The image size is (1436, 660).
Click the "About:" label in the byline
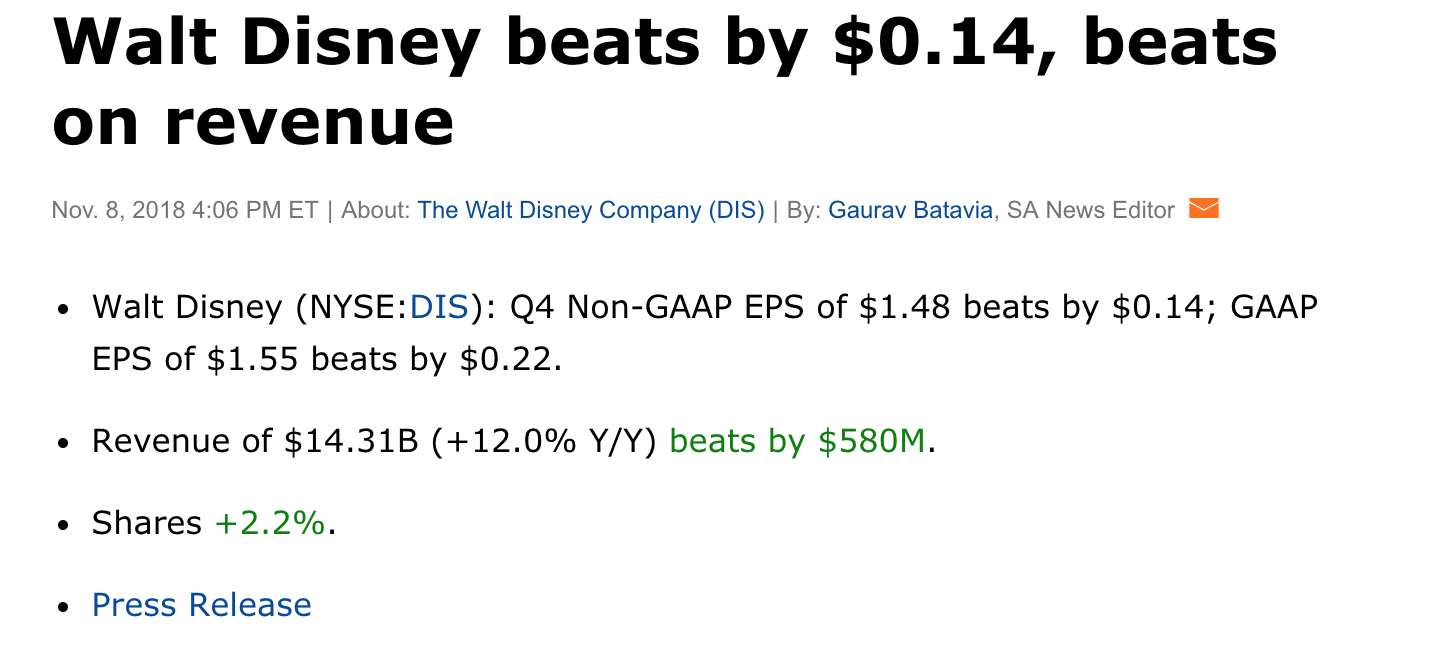tap(375, 210)
